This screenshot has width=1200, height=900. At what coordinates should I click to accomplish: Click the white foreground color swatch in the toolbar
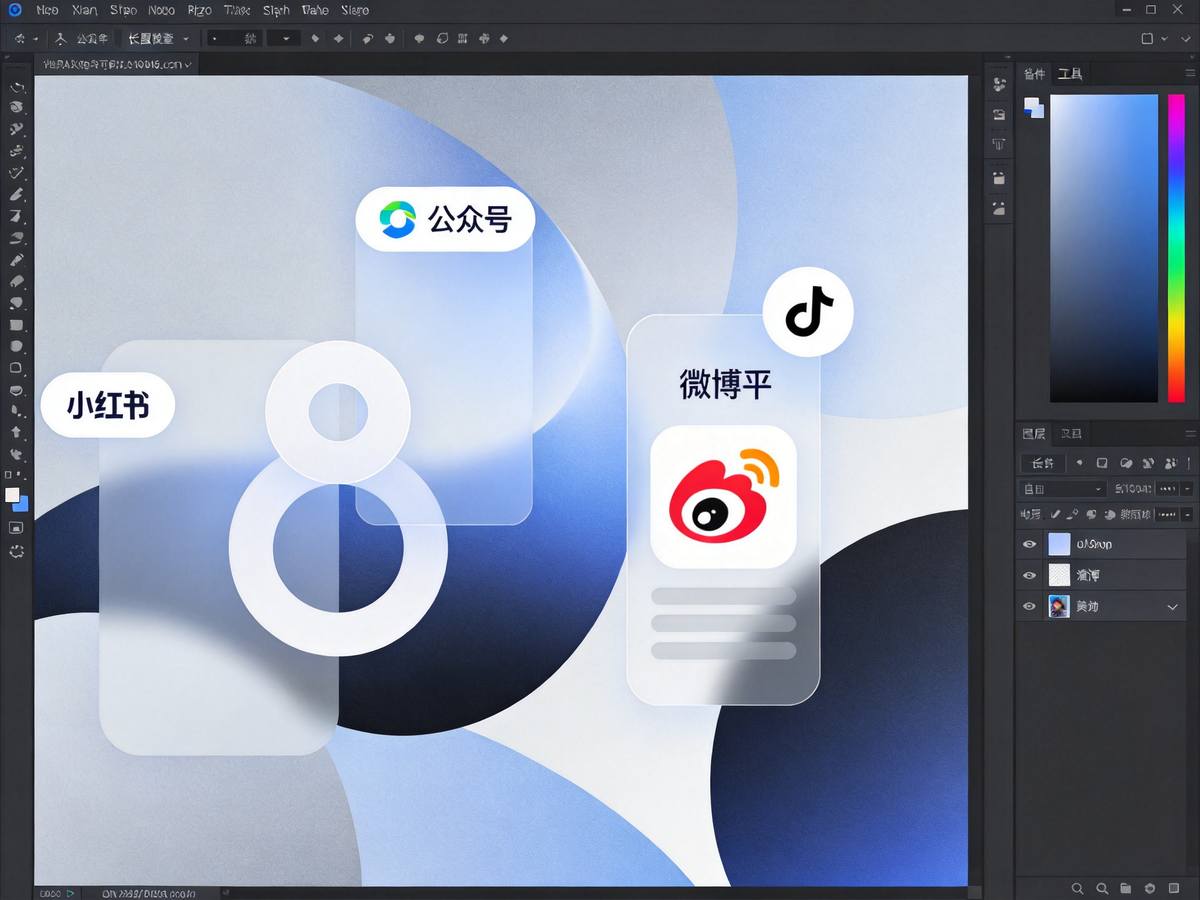pos(13,494)
